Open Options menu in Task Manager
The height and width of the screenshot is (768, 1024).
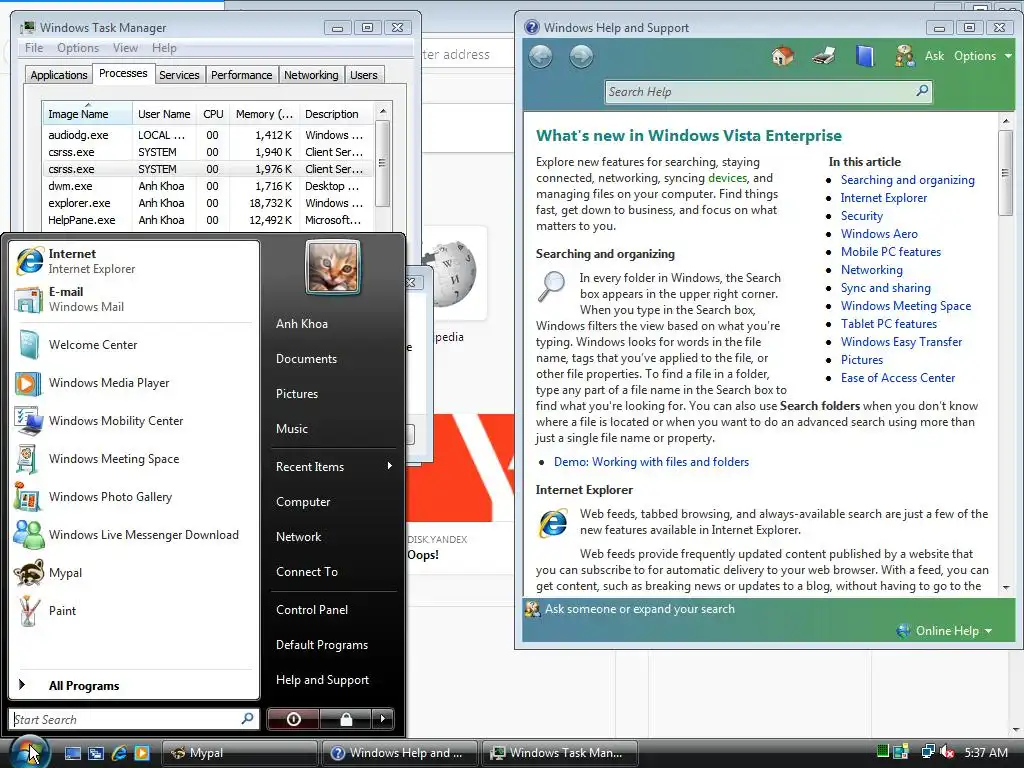[78, 48]
